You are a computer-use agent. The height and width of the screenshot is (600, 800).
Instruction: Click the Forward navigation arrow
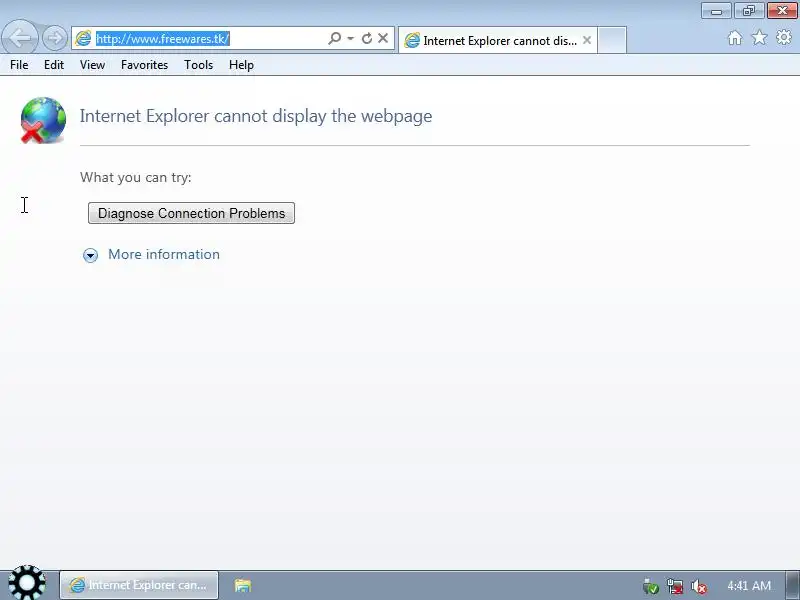click(x=55, y=38)
